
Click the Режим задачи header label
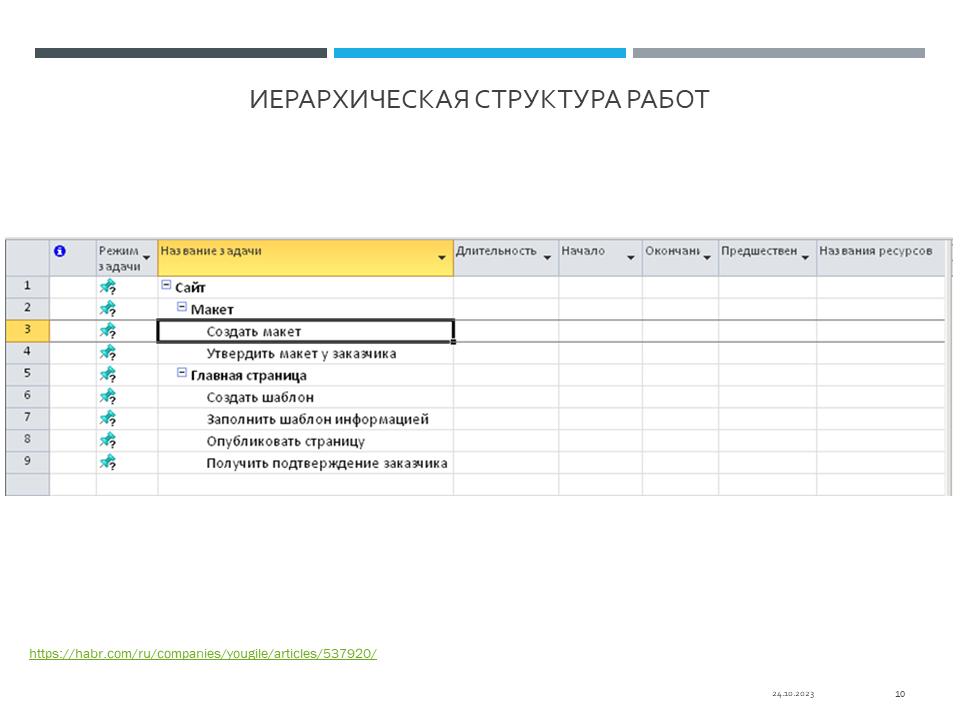(119, 258)
